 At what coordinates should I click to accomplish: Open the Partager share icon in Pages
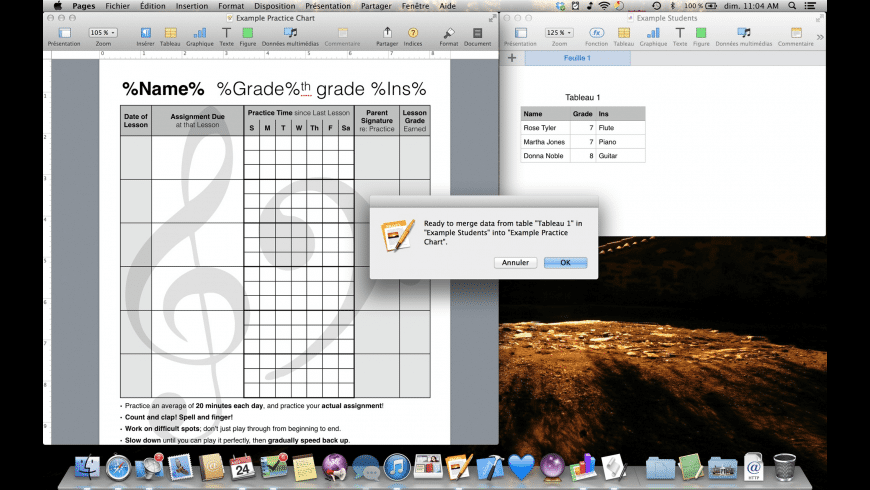point(387,34)
